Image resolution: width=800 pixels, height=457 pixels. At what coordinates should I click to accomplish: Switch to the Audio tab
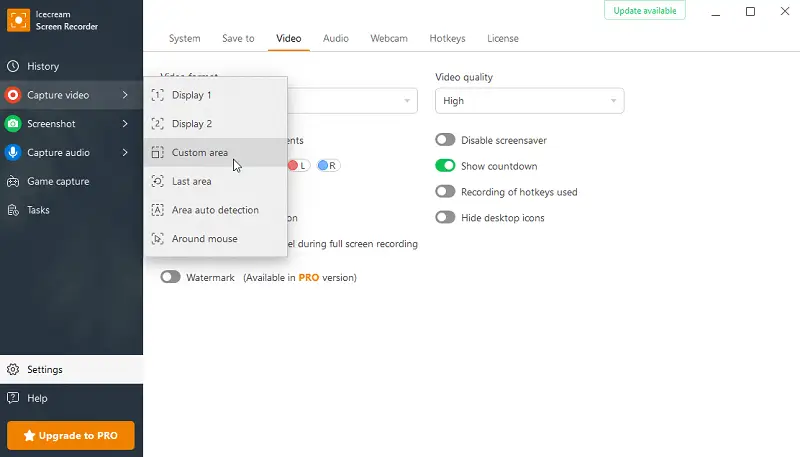click(x=336, y=38)
